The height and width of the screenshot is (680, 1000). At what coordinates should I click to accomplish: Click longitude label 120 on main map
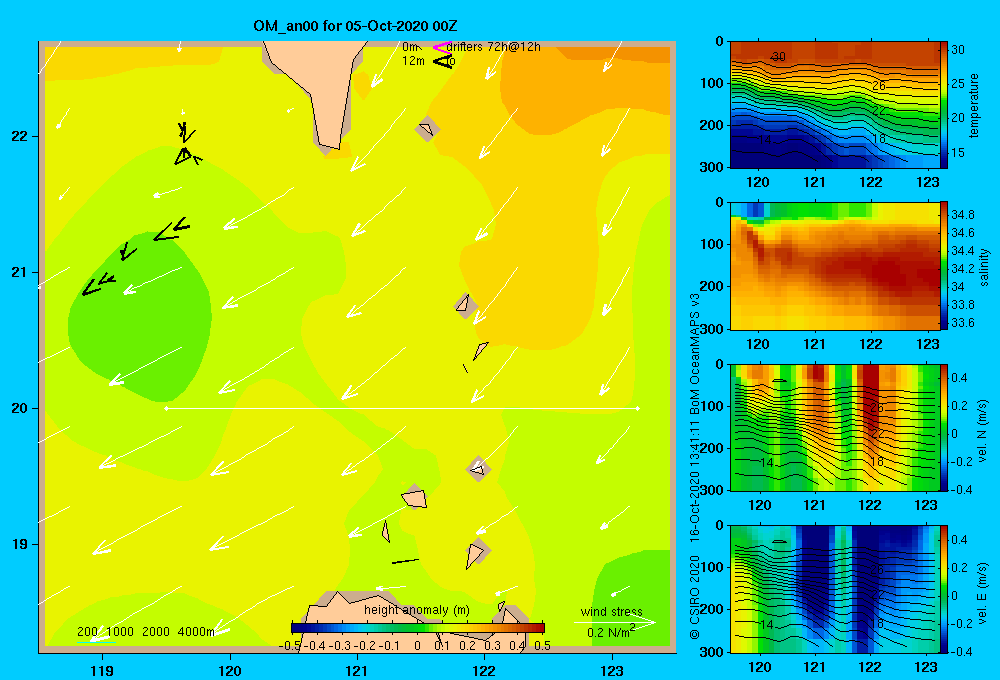click(230, 670)
